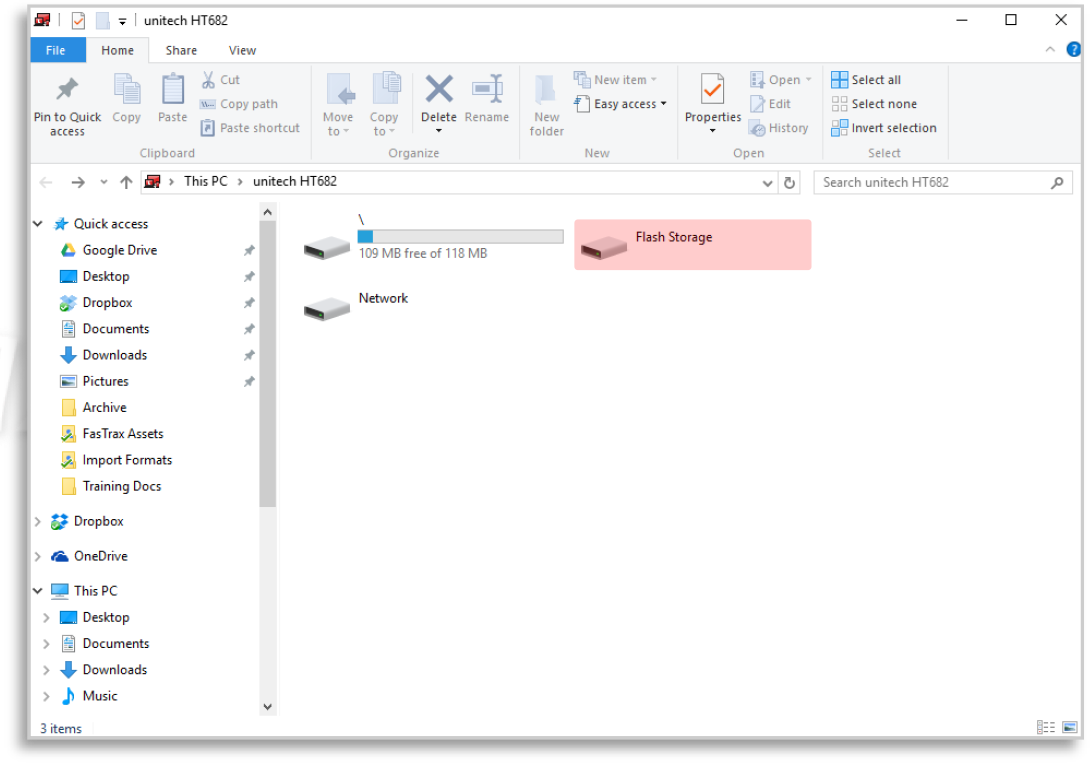Collapse the Quick access tree
The width and height of the screenshot is (1090, 763).
(38, 224)
